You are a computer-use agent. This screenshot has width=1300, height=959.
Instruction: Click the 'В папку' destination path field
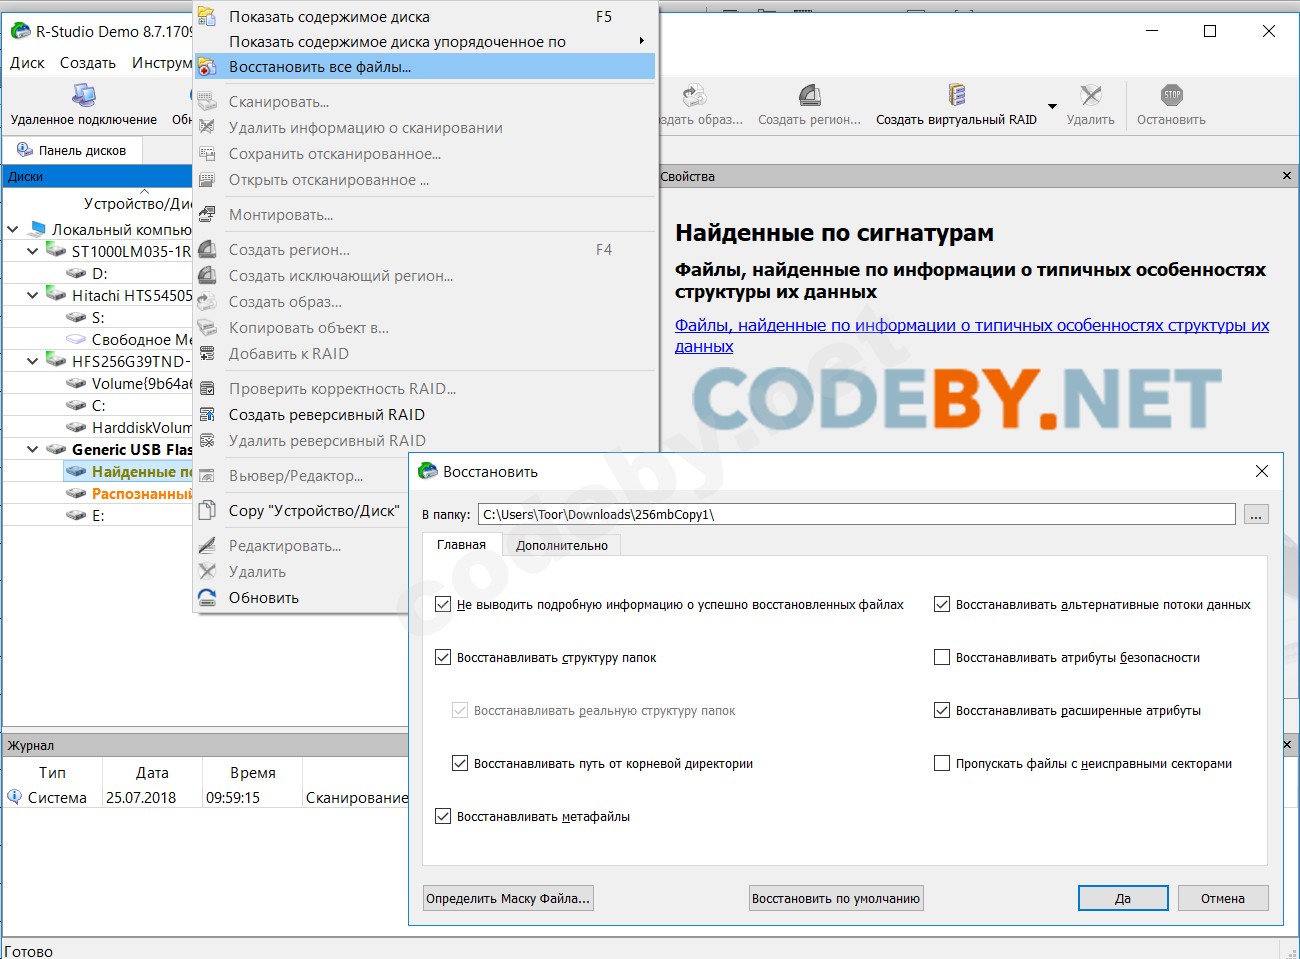pos(857,514)
